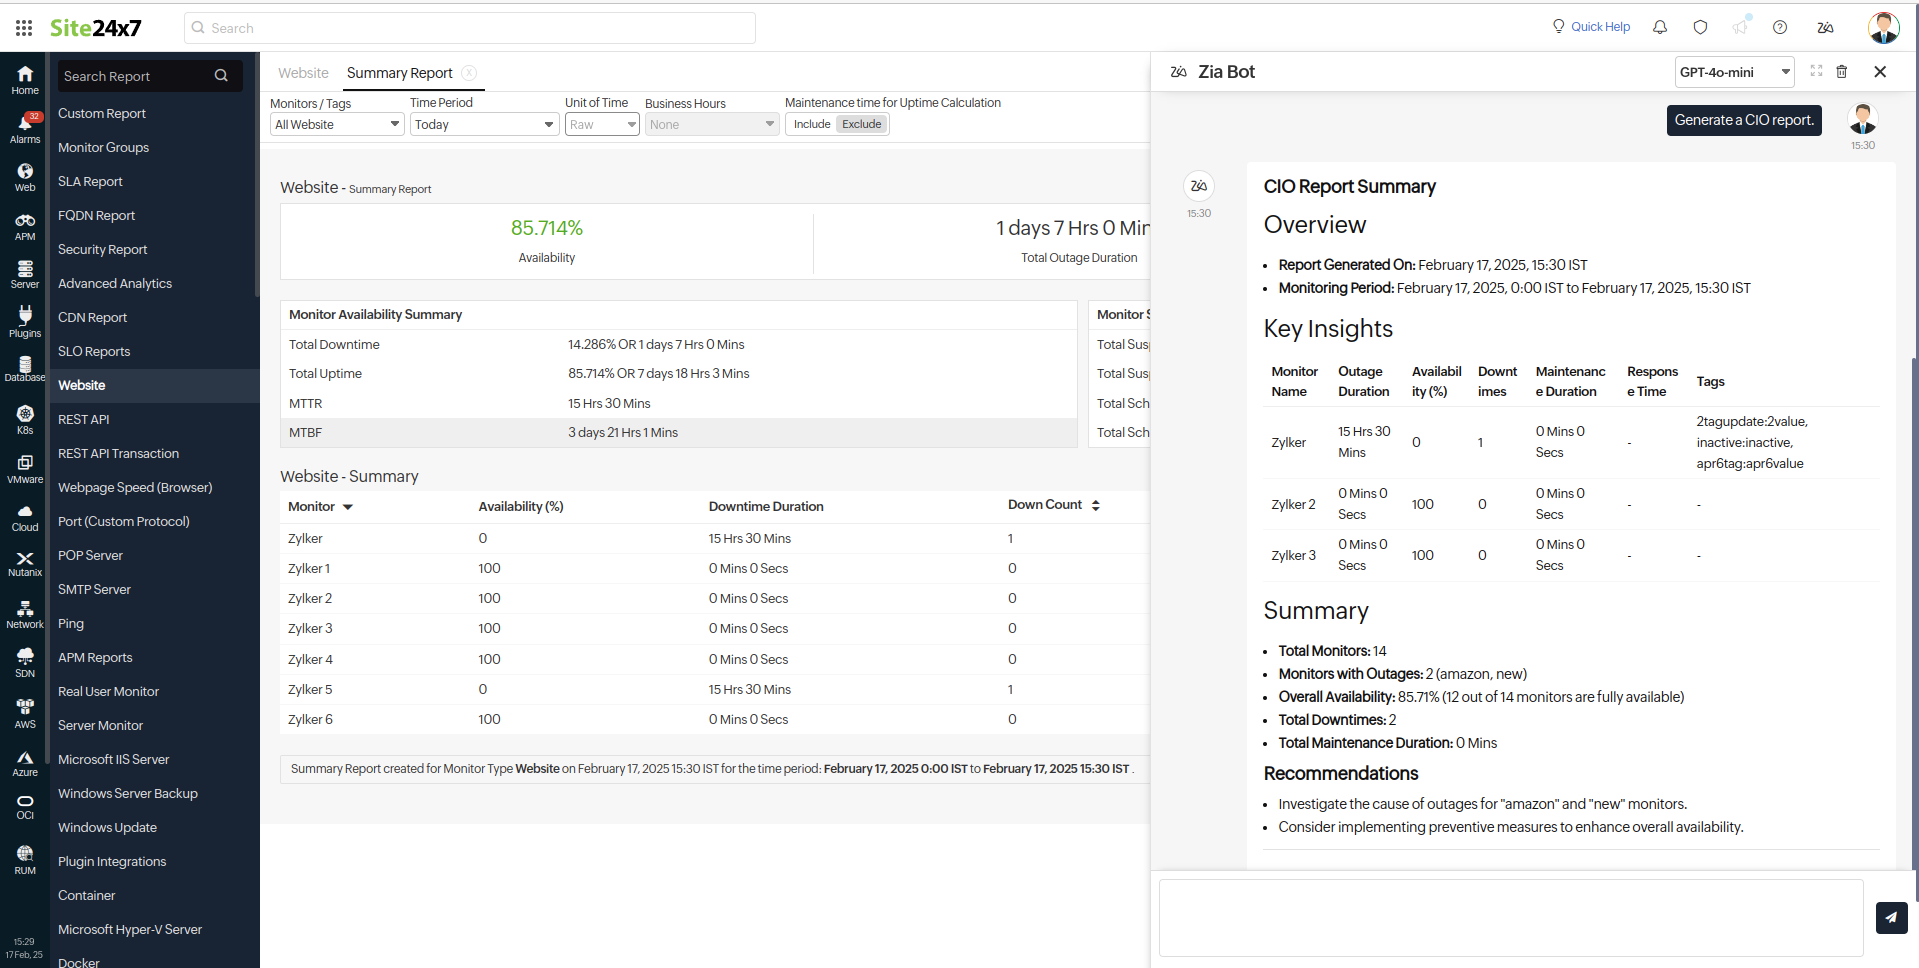This screenshot has width=1919, height=968.
Task: Select the VMware sidebar icon
Action: (x=24, y=465)
